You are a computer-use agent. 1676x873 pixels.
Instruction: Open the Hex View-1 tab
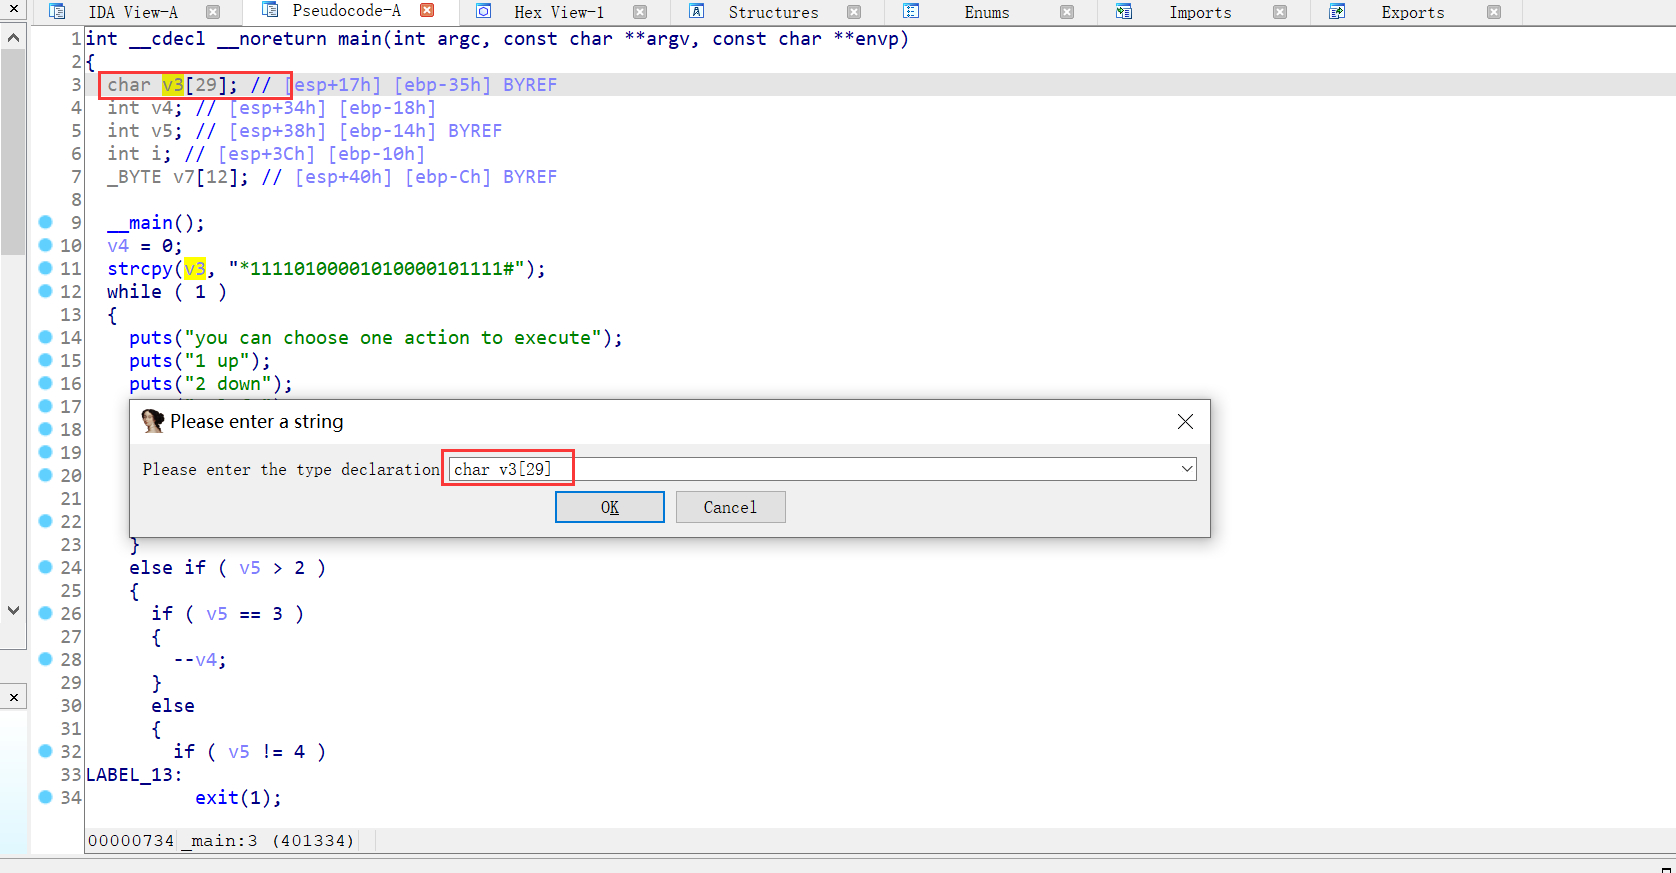pos(559,13)
